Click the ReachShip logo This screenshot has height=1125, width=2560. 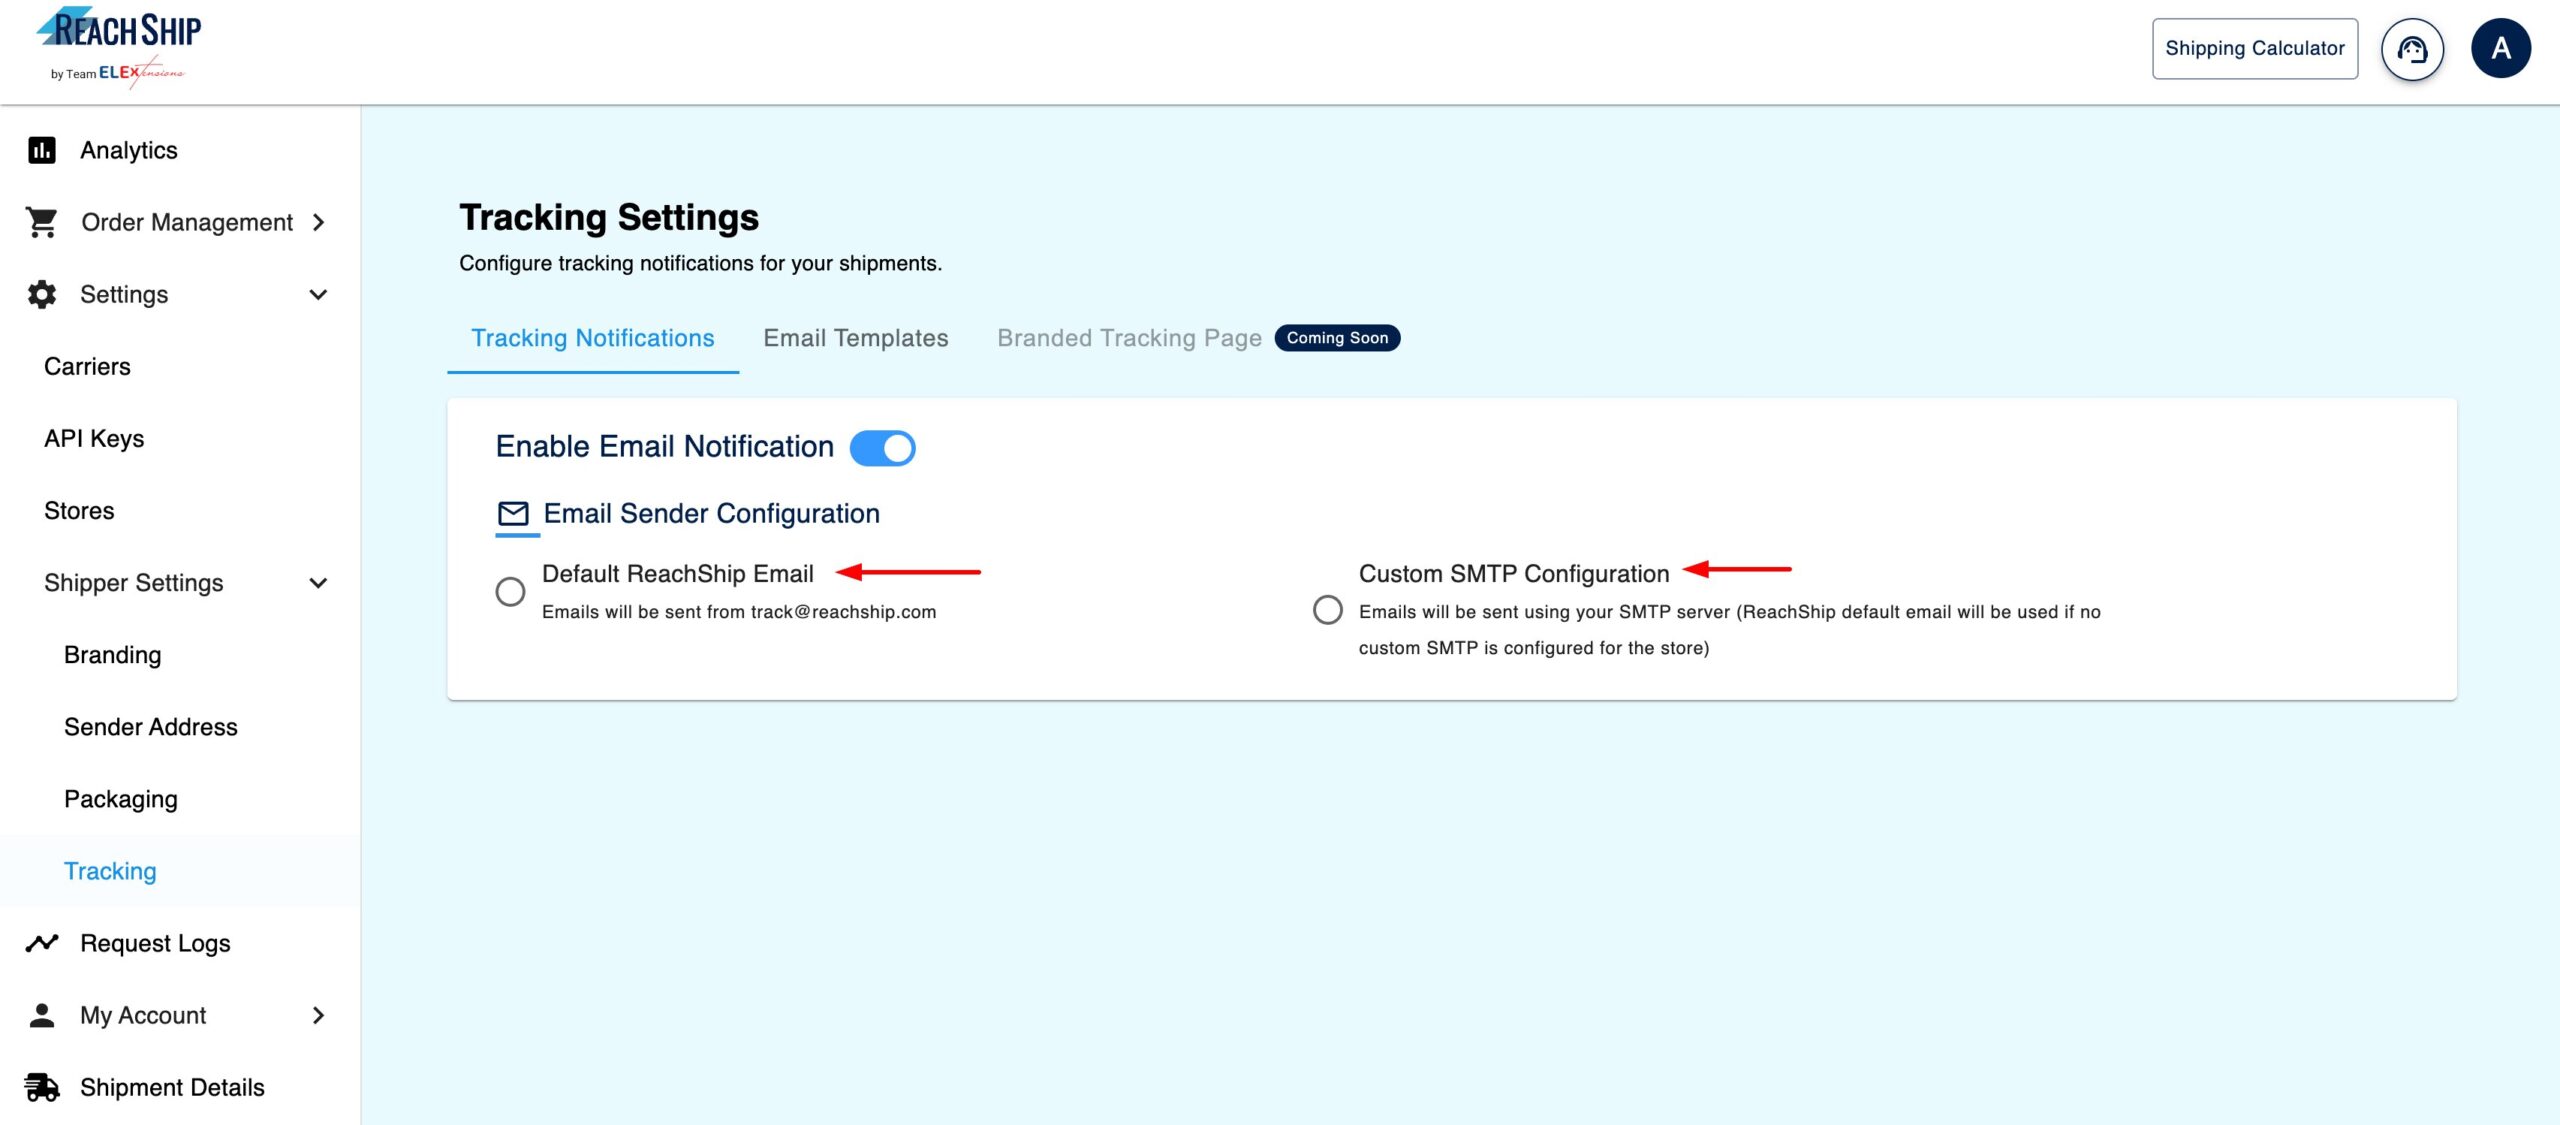[118, 47]
